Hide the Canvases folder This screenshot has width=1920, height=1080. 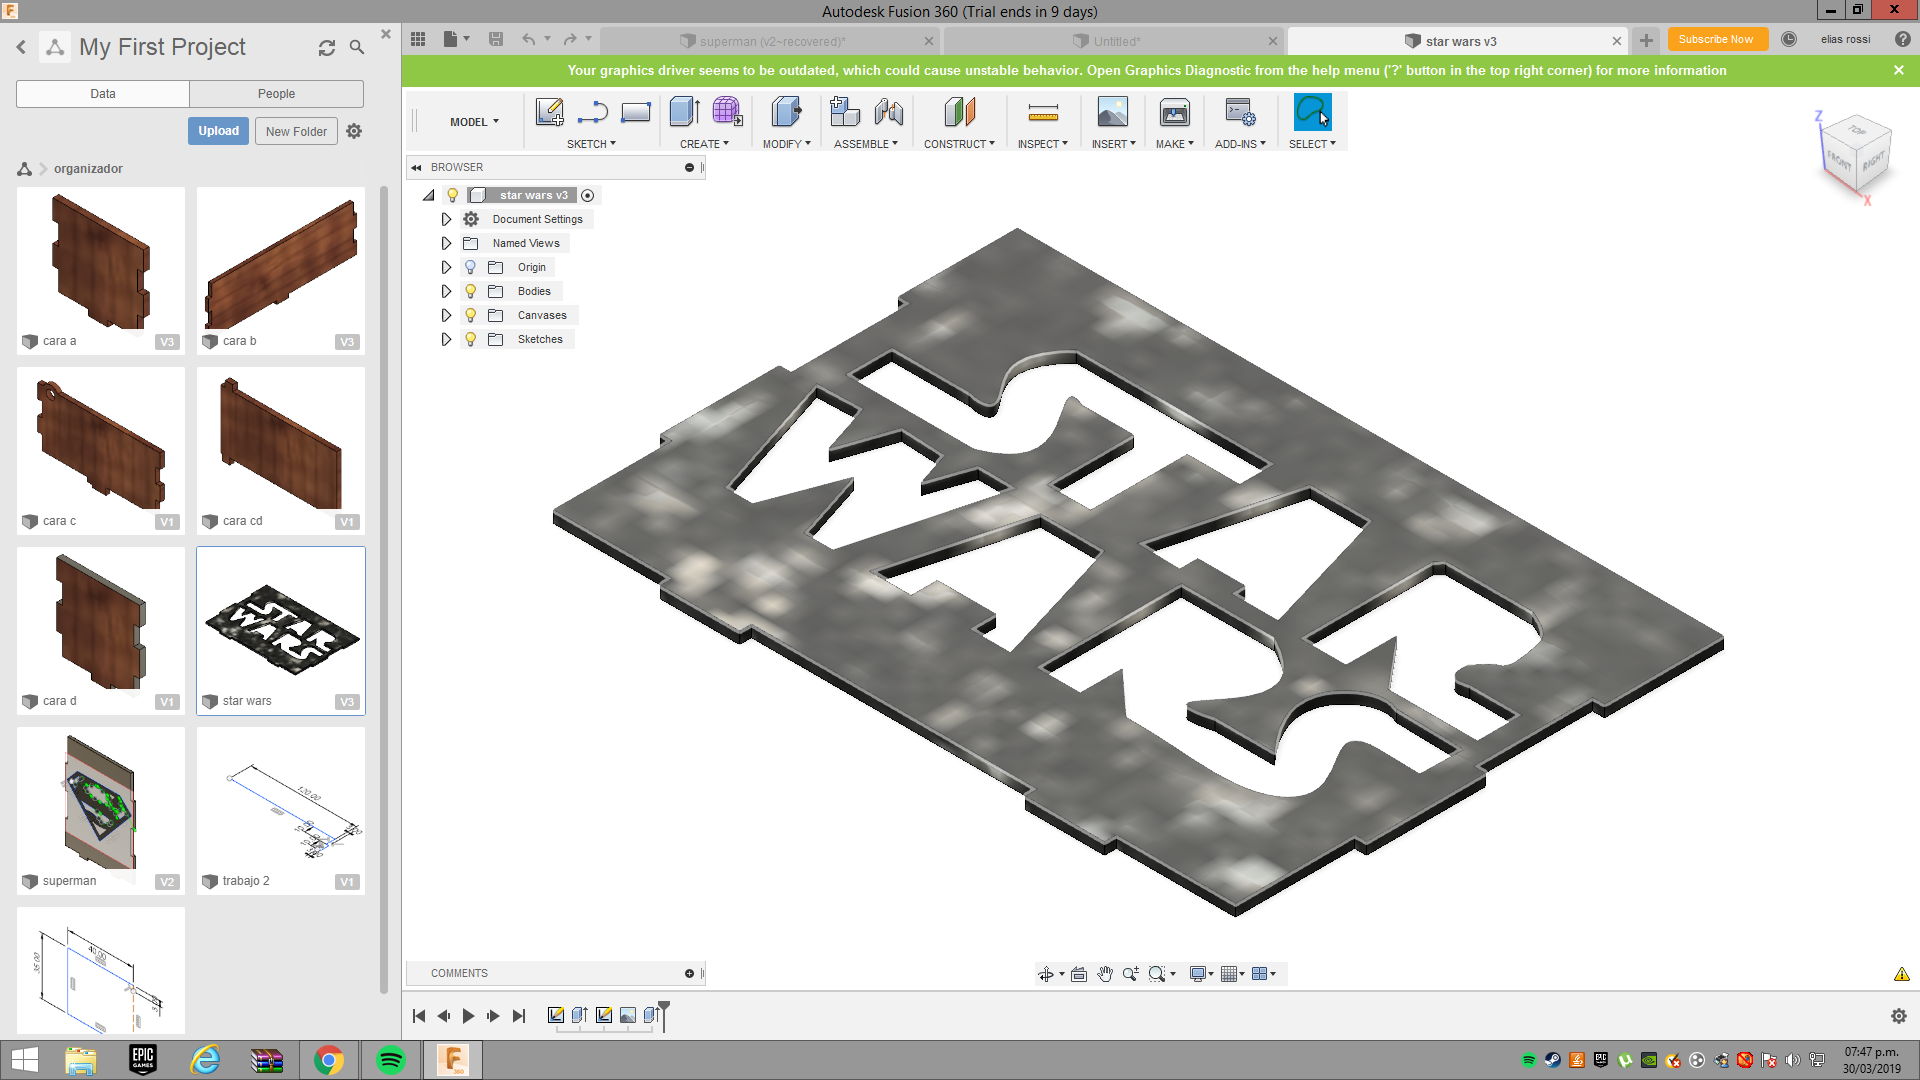471,315
